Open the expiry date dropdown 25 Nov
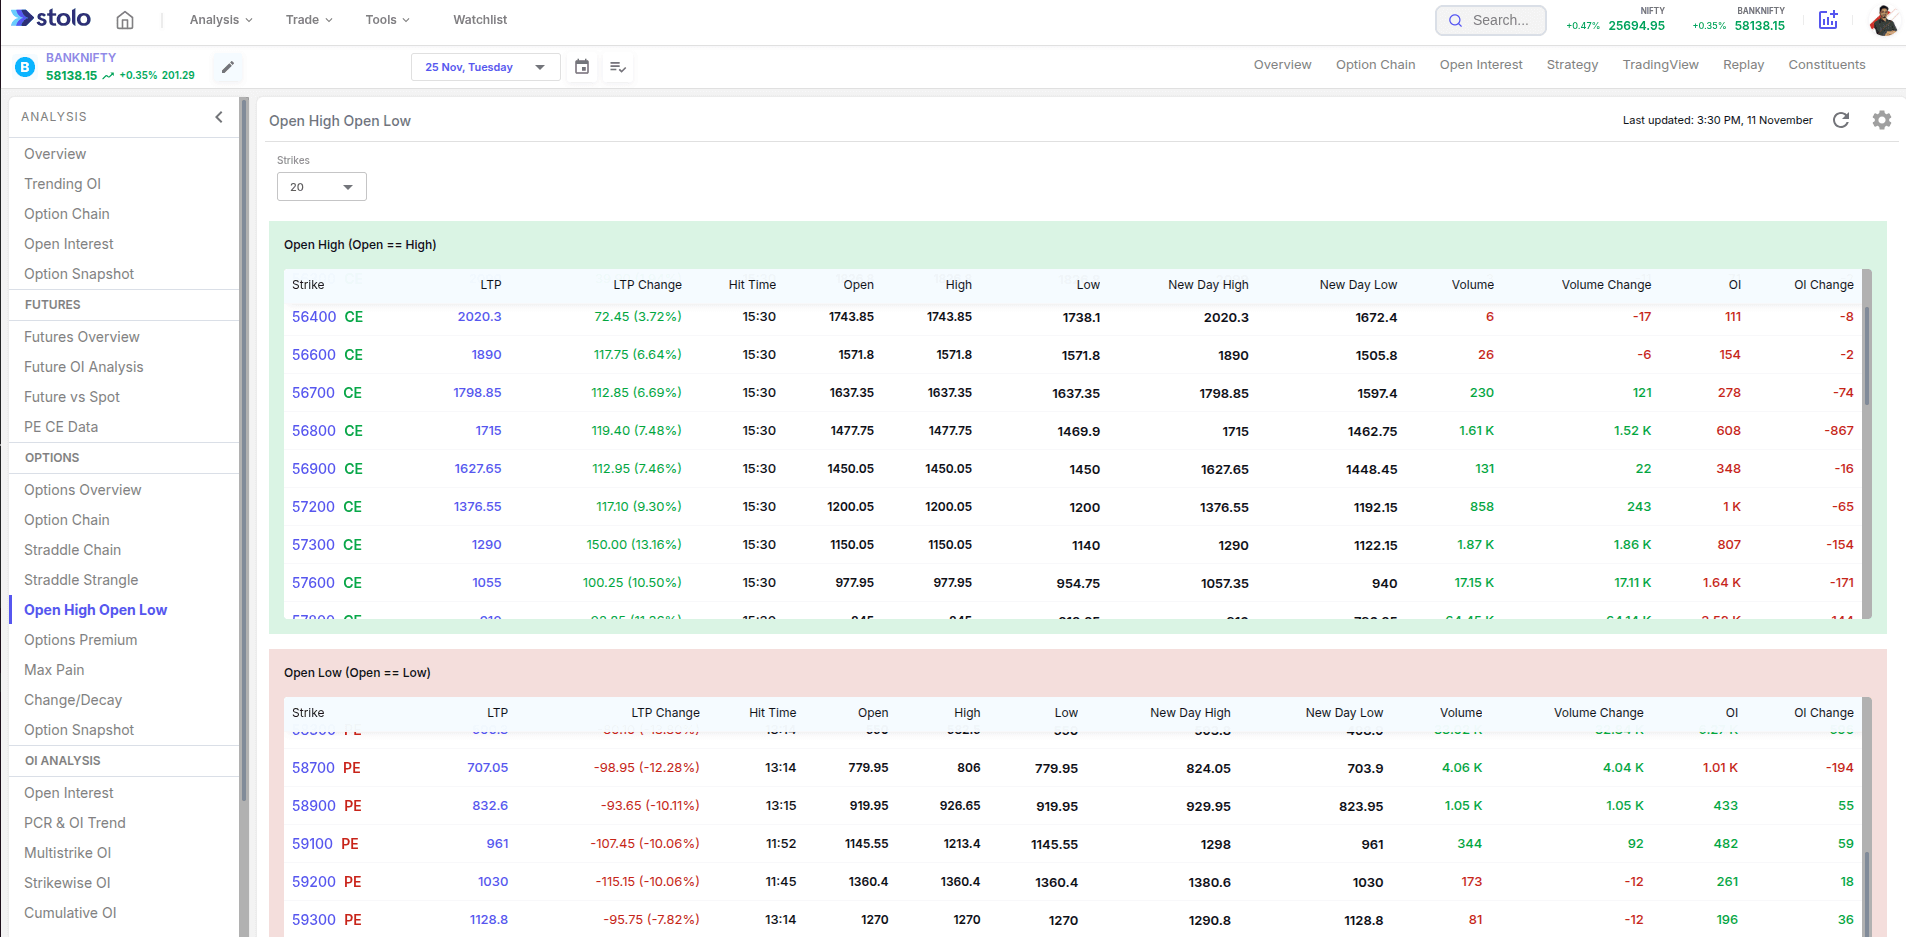 pyautogui.click(x=485, y=67)
